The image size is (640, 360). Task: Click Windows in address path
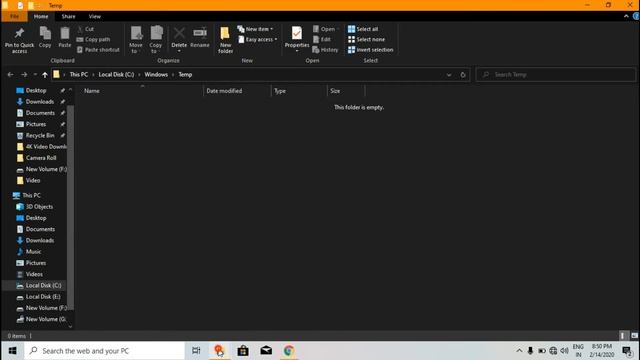click(156, 75)
